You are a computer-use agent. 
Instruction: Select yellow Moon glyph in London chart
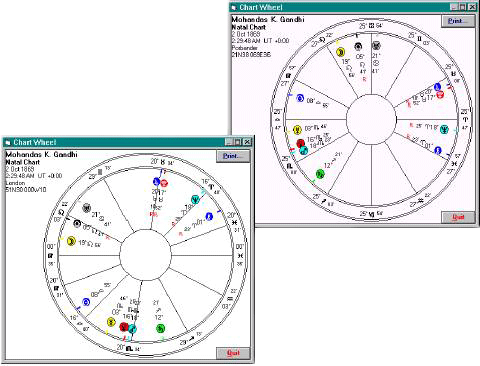point(71,241)
